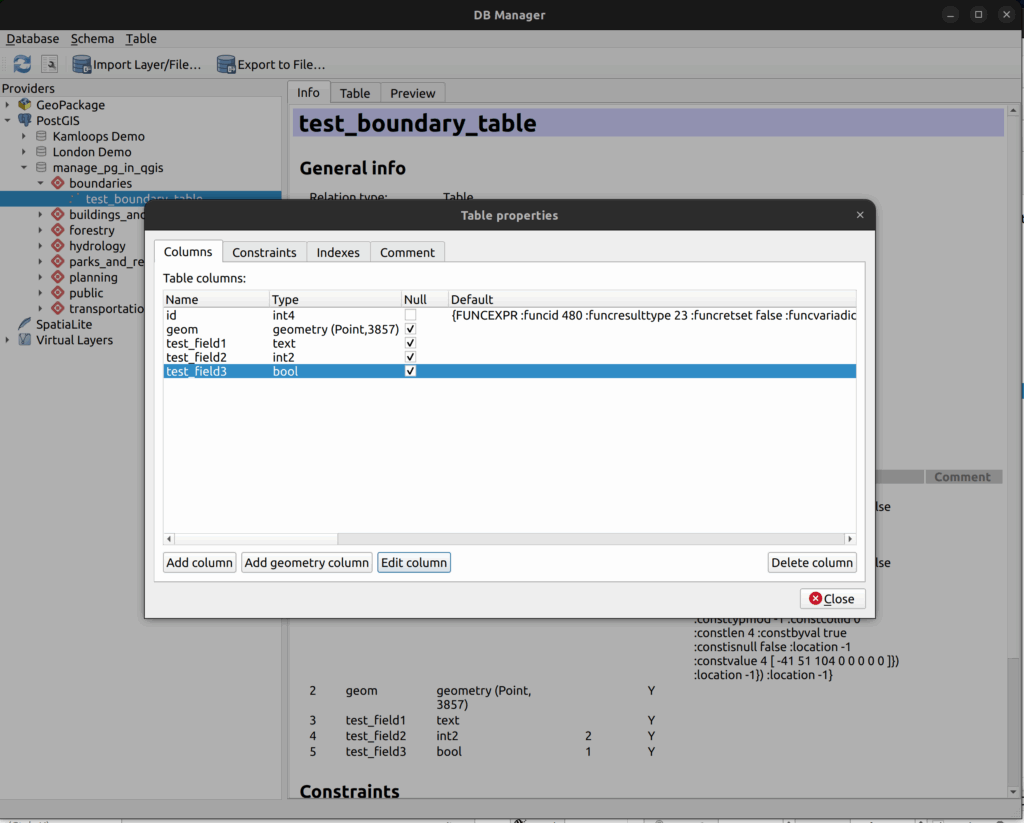Click the Export to File icon
Image resolution: width=1024 pixels, height=823 pixels.
pos(226,65)
